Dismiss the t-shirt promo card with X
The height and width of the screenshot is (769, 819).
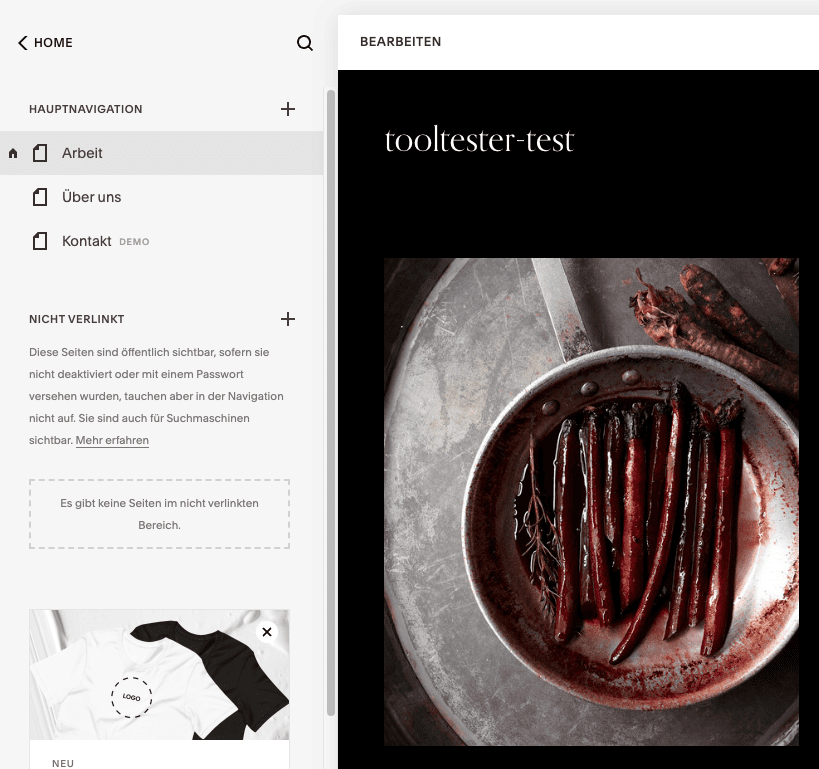tap(267, 632)
